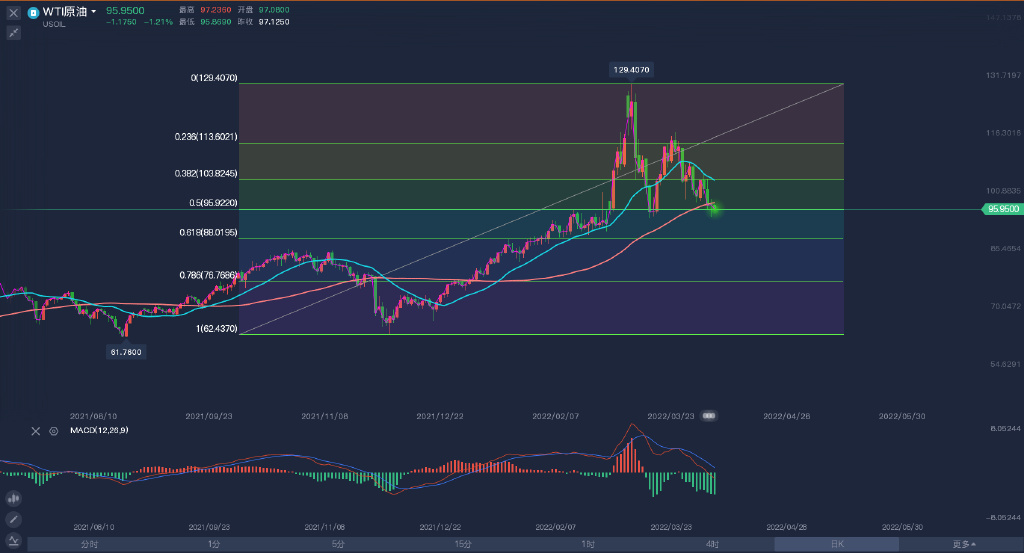Switch to the 1分 timeframe tab
Viewport: 1024px width, 553px height.
(214, 544)
